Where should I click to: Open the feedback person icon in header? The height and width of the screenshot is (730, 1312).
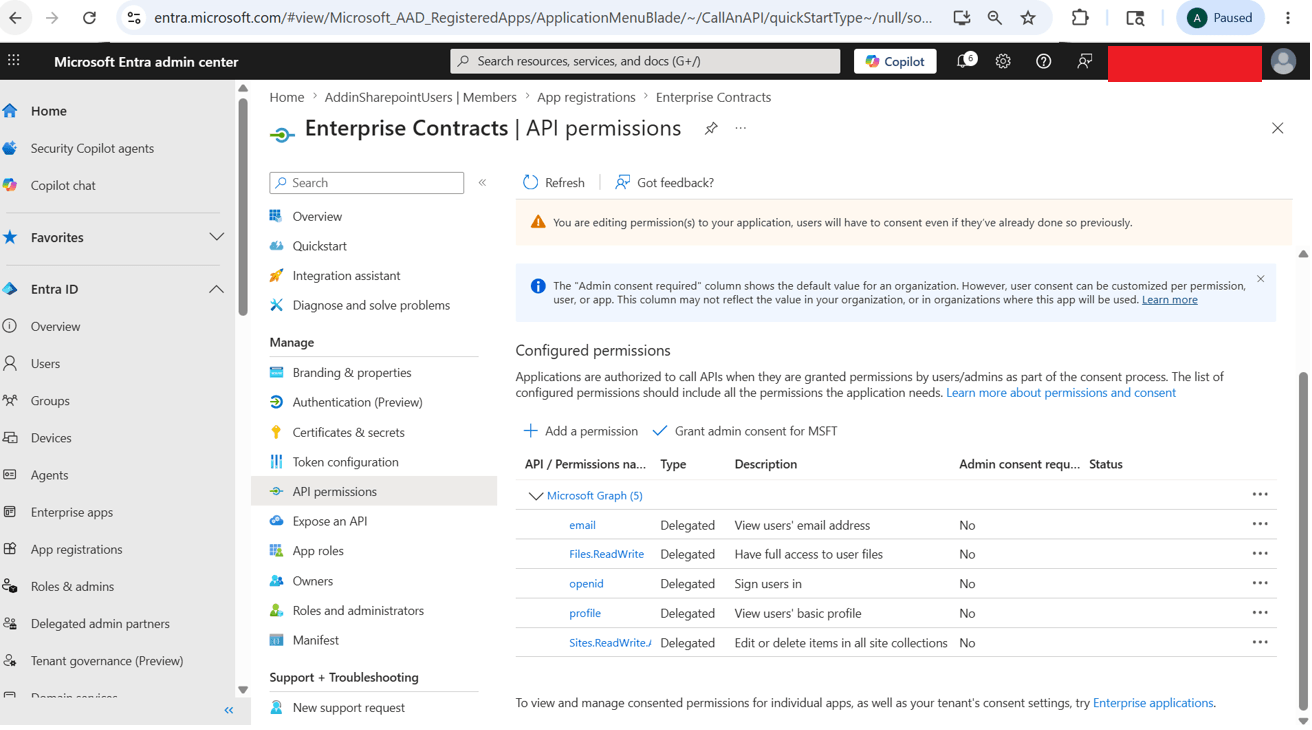(1084, 61)
